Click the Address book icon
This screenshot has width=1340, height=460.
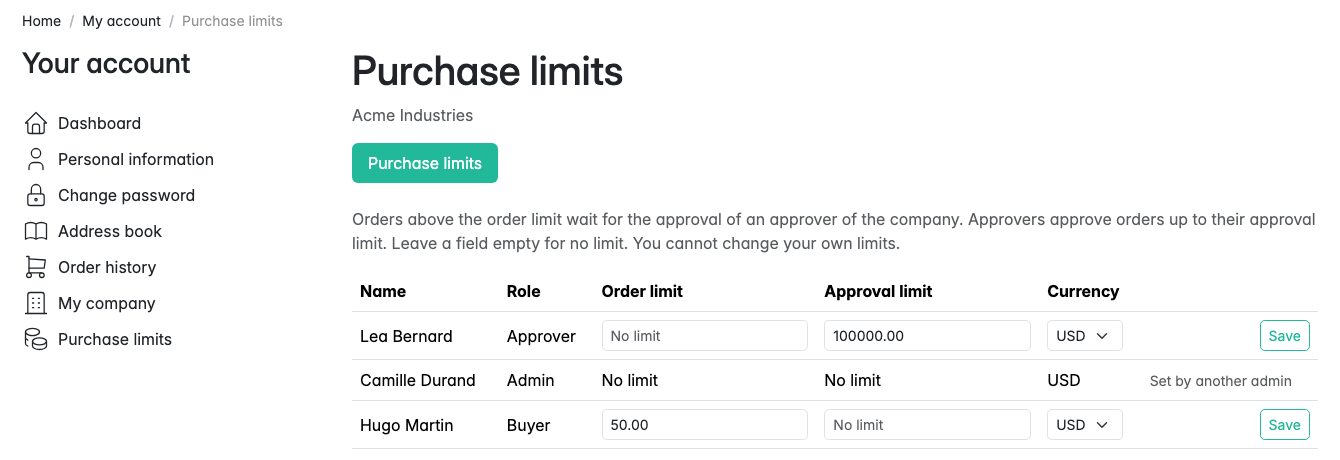[36, 231]
